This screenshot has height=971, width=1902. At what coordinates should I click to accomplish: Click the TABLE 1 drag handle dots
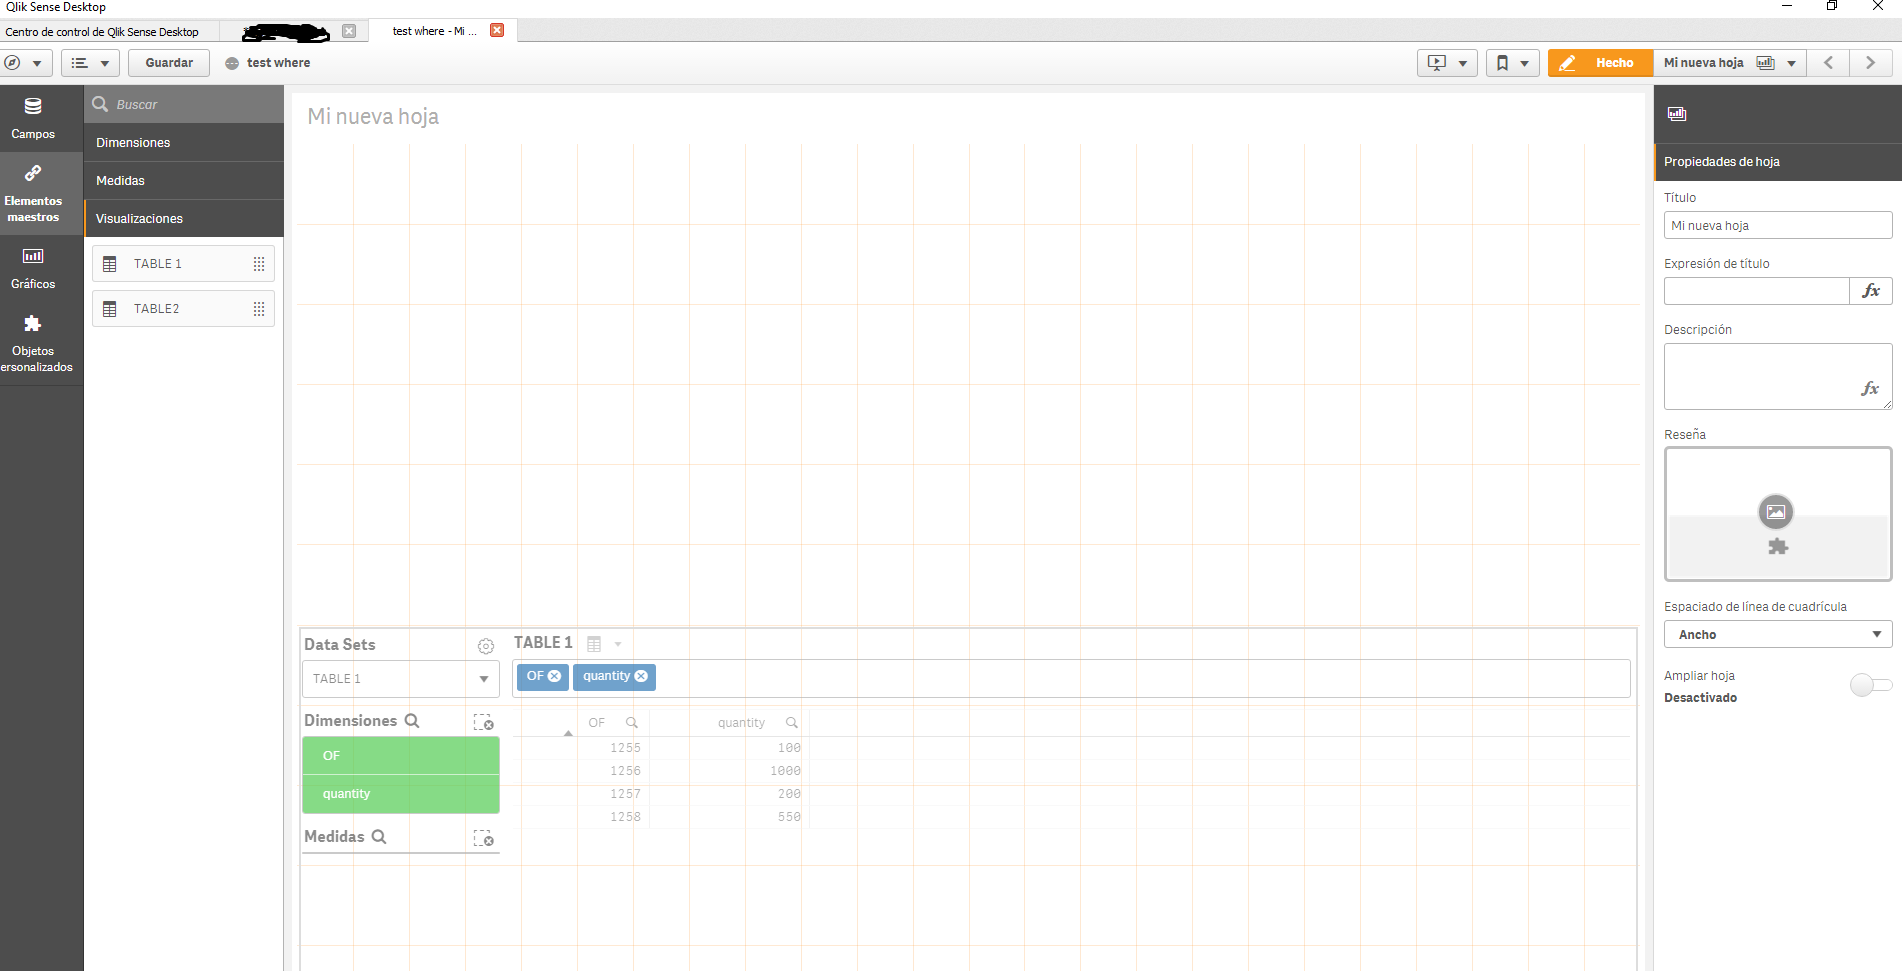click(259, 264)
